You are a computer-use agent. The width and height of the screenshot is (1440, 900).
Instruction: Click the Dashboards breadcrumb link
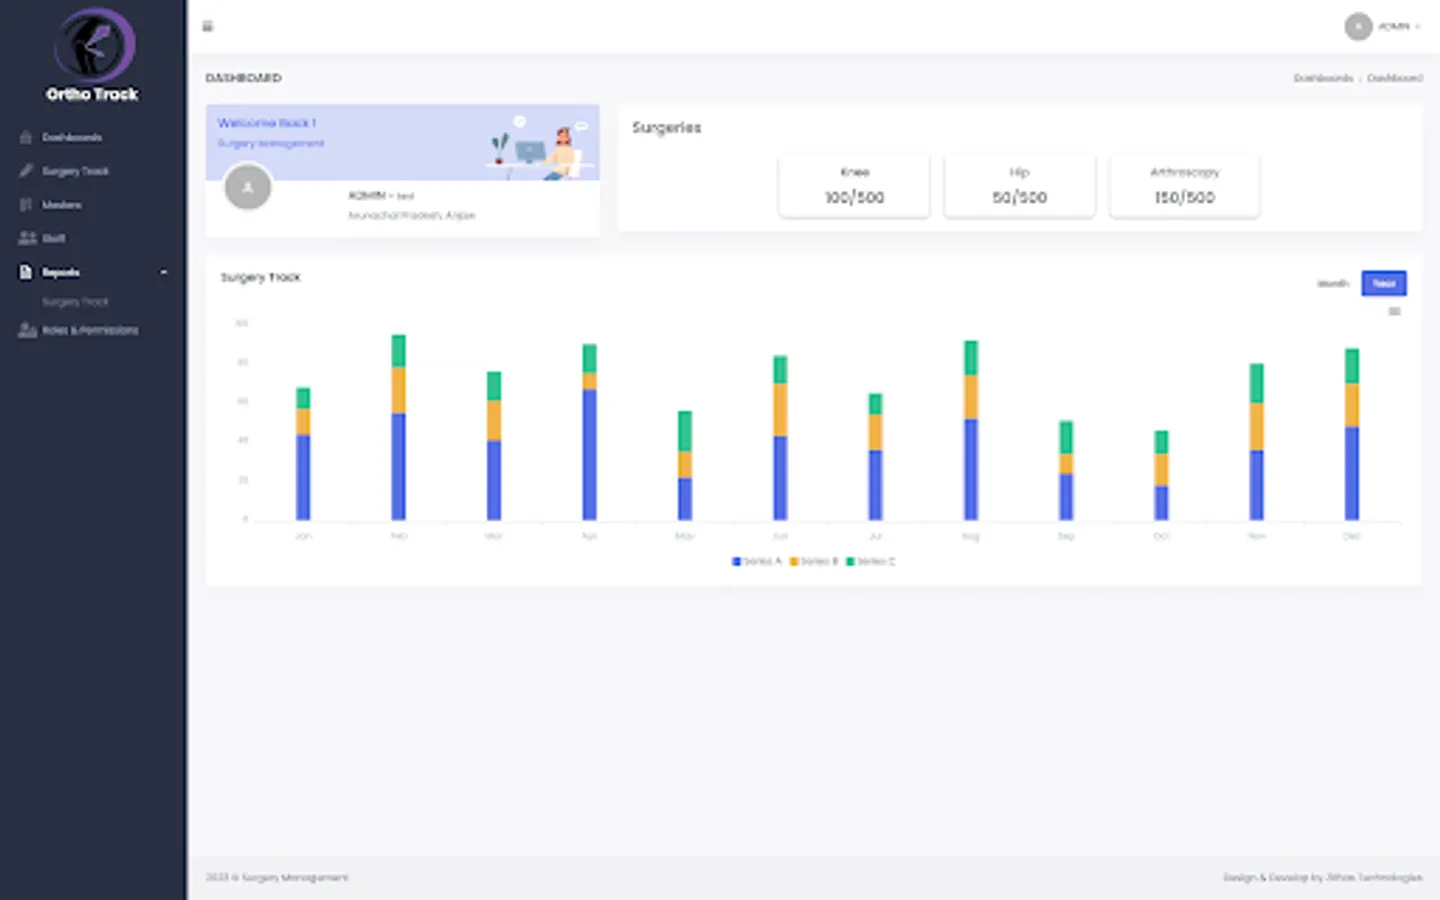pos(1323,78)
